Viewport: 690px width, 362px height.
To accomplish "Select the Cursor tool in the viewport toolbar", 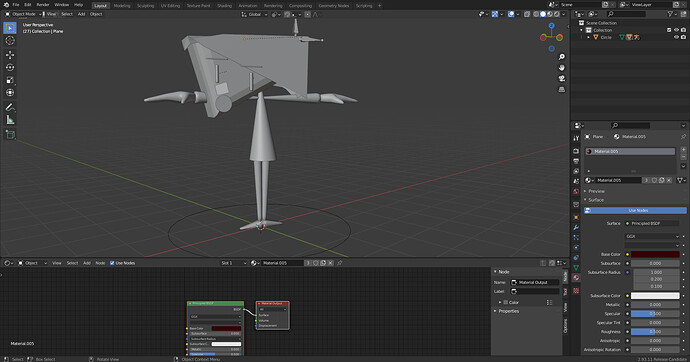I will click(10, 40).
